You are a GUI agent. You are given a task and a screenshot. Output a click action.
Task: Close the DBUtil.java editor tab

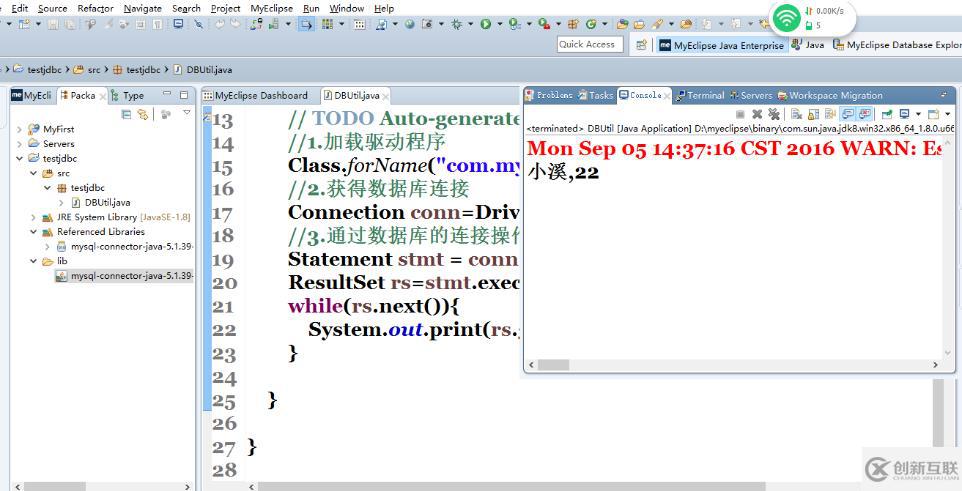(x=385, y=96)
